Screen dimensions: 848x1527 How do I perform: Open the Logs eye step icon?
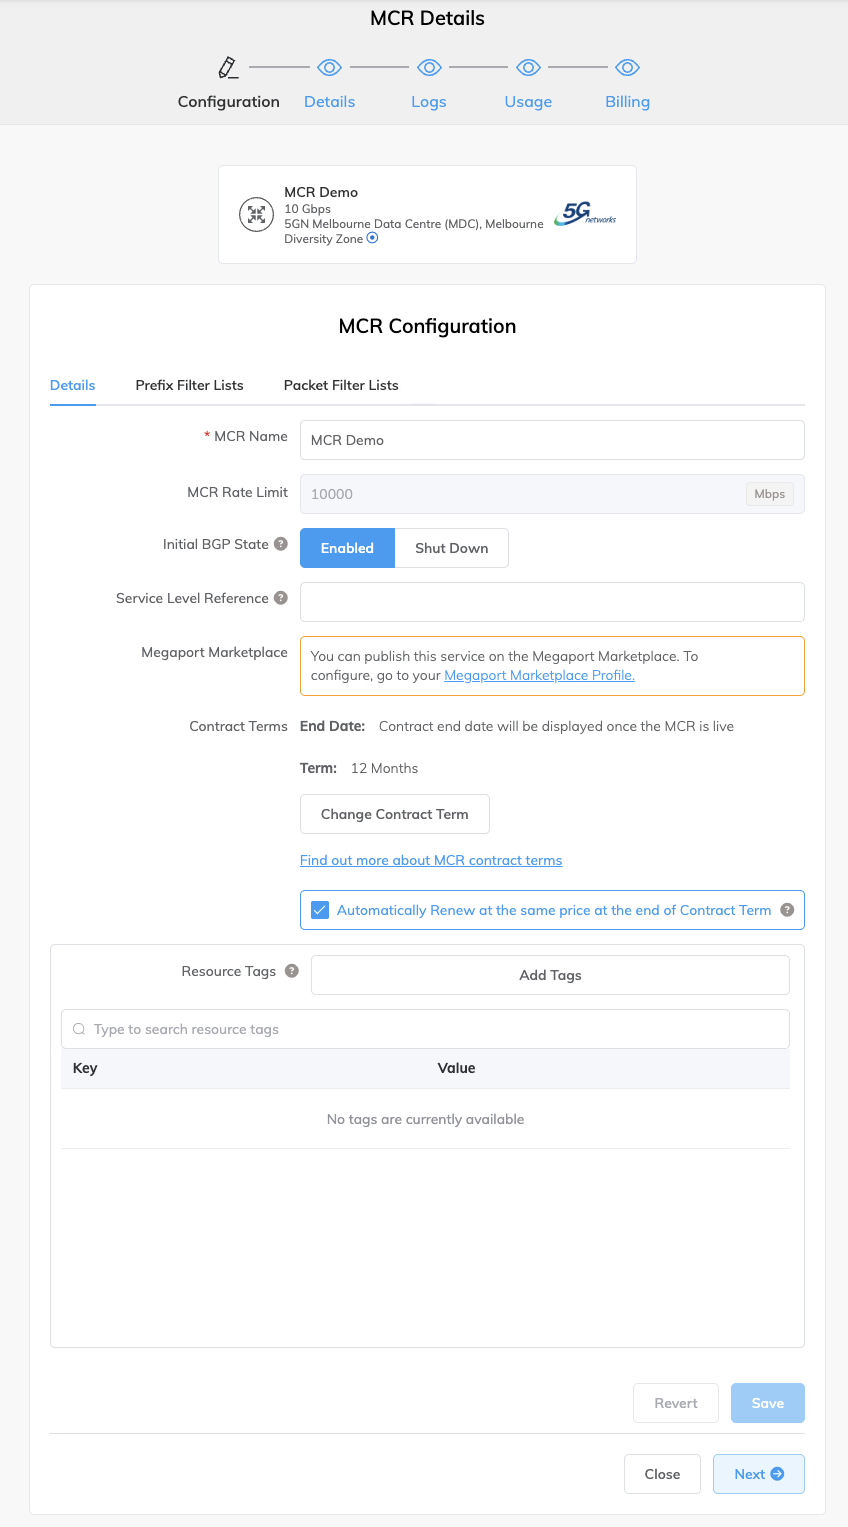(429, 68)
